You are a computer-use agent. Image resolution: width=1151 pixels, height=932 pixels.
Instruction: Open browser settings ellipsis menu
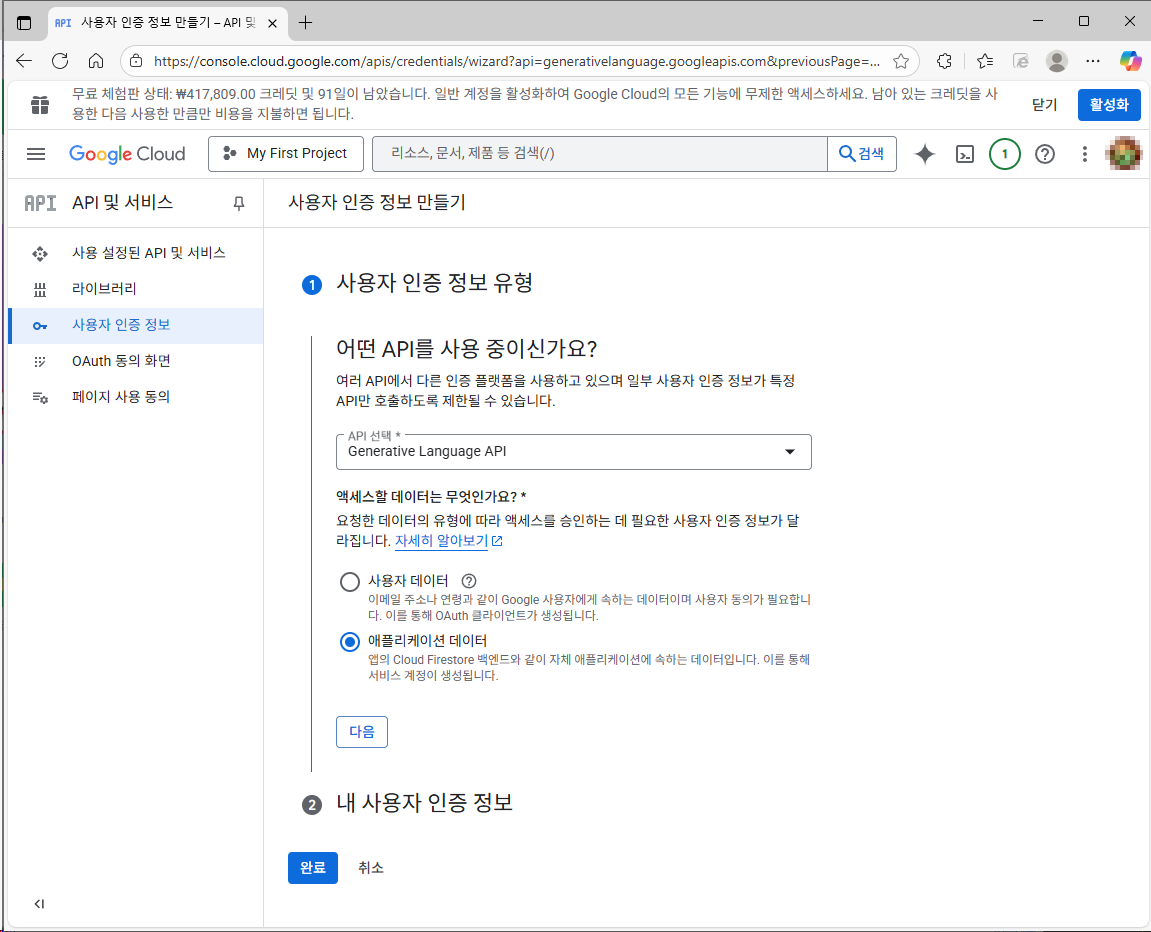click(1093, 61)
